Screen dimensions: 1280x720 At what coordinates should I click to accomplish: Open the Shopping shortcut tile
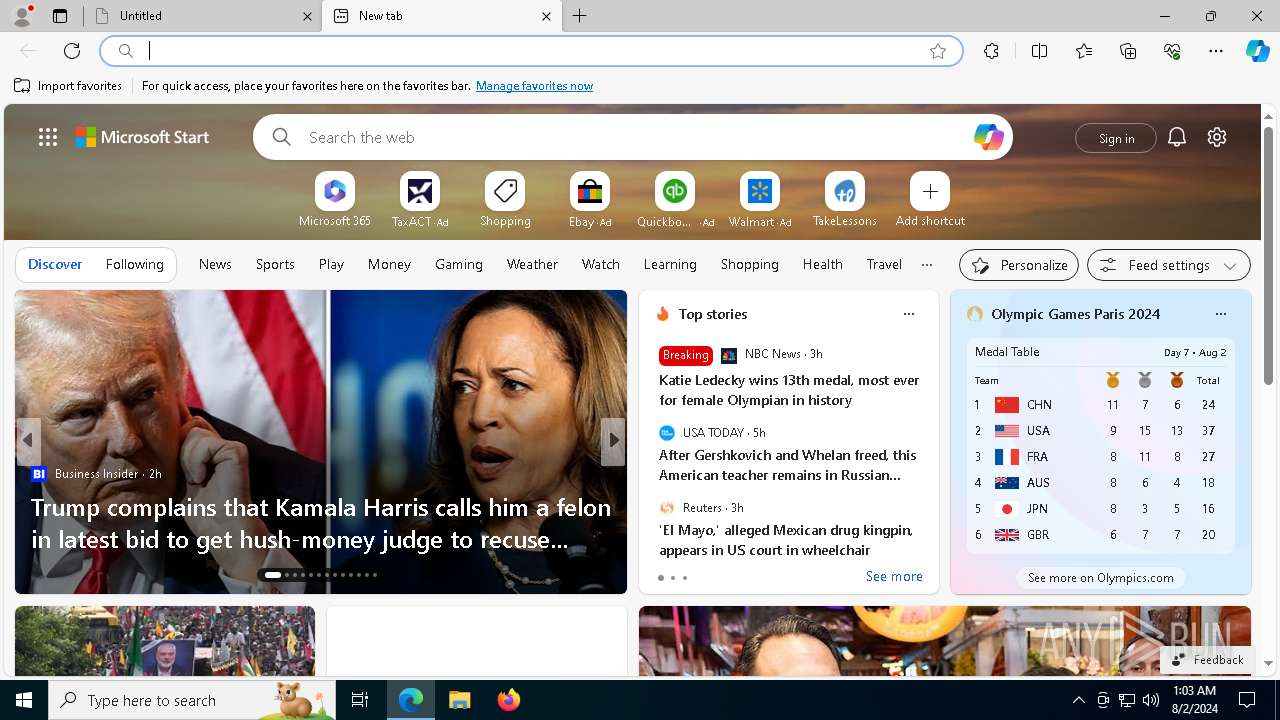coord(505,200)
